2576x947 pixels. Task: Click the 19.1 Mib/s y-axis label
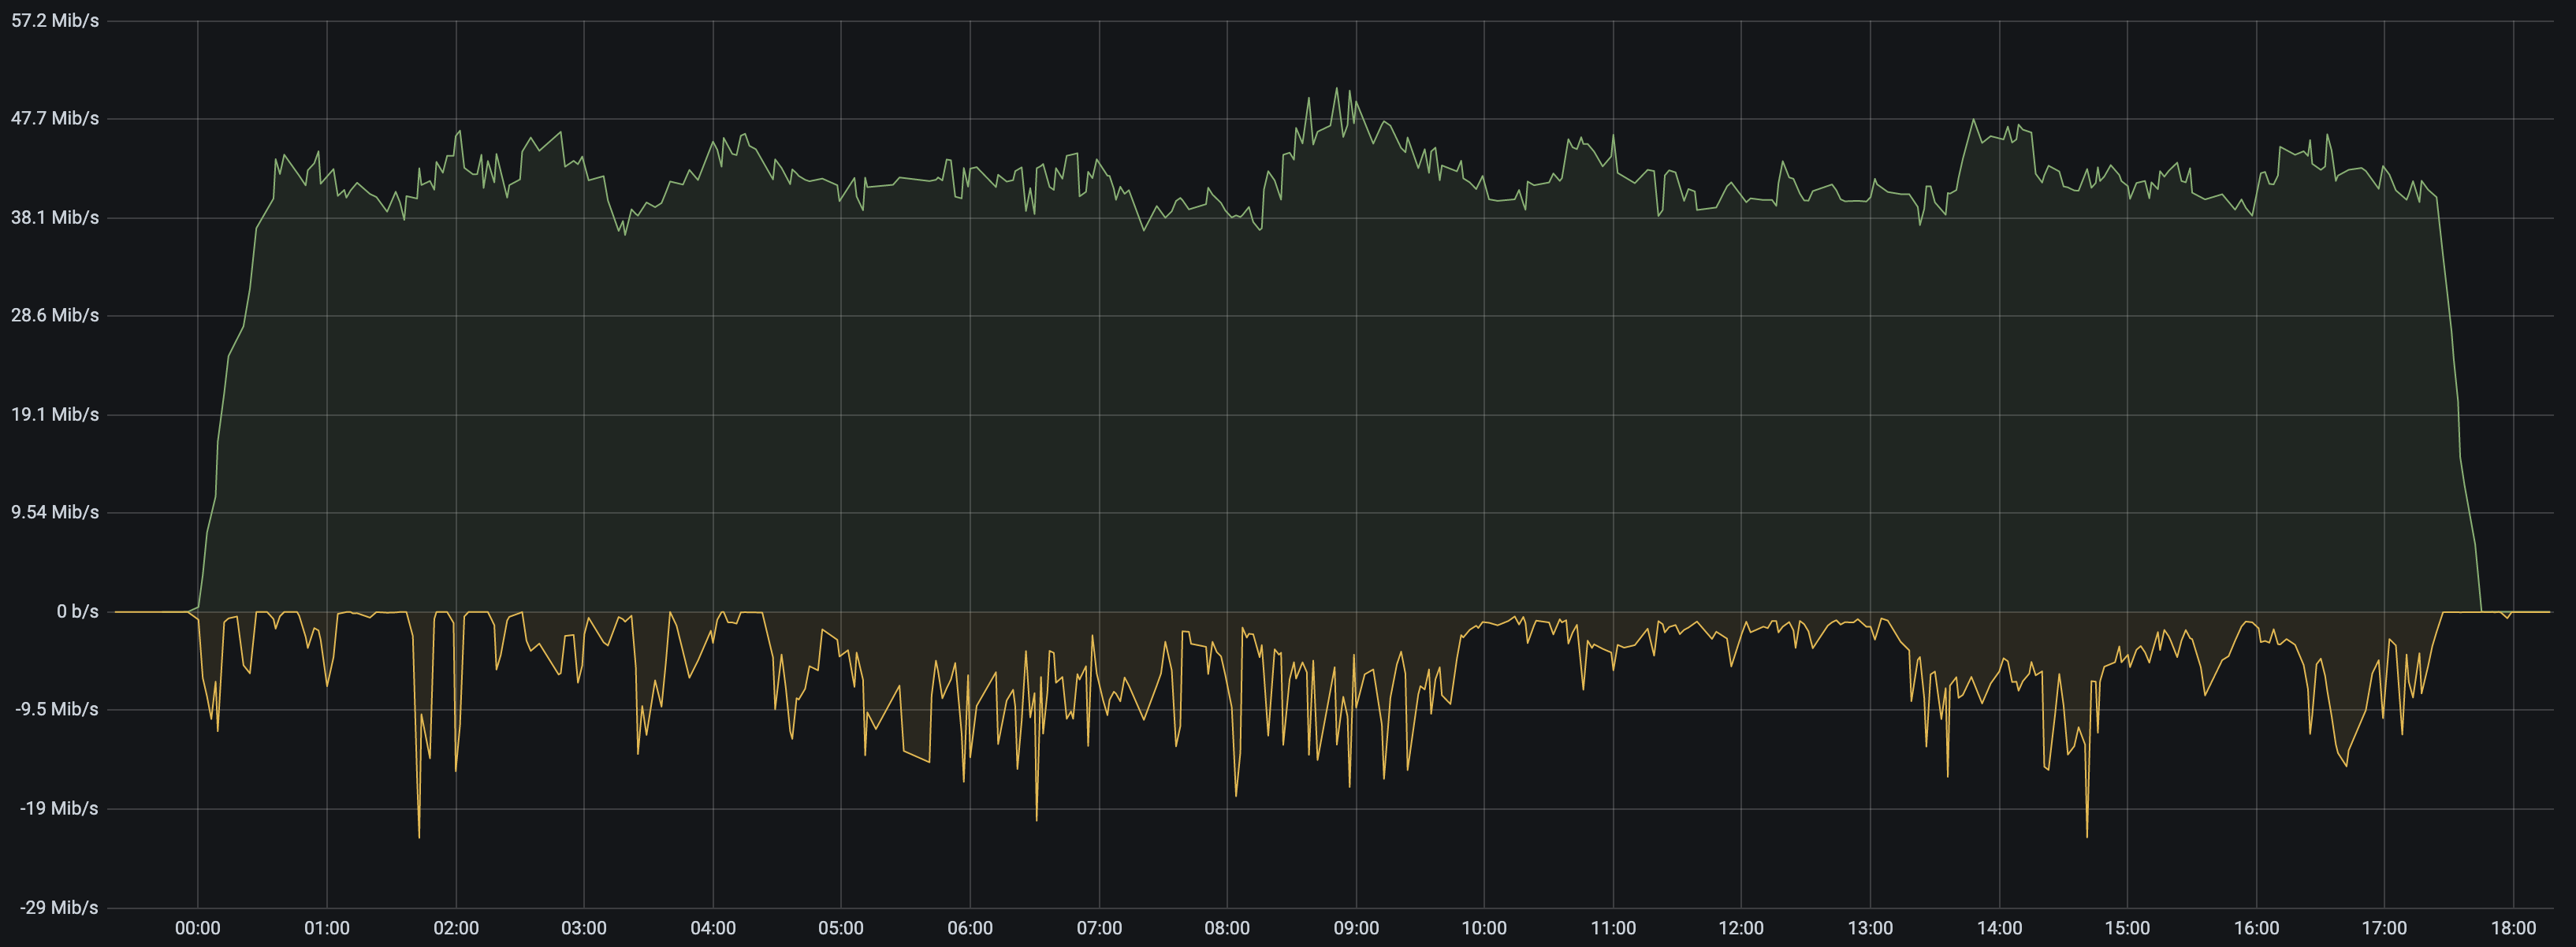55,414
